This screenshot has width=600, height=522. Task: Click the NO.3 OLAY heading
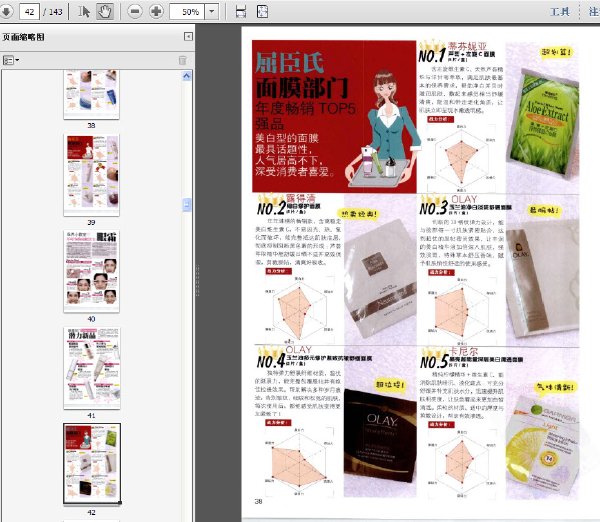pos(465,204)
